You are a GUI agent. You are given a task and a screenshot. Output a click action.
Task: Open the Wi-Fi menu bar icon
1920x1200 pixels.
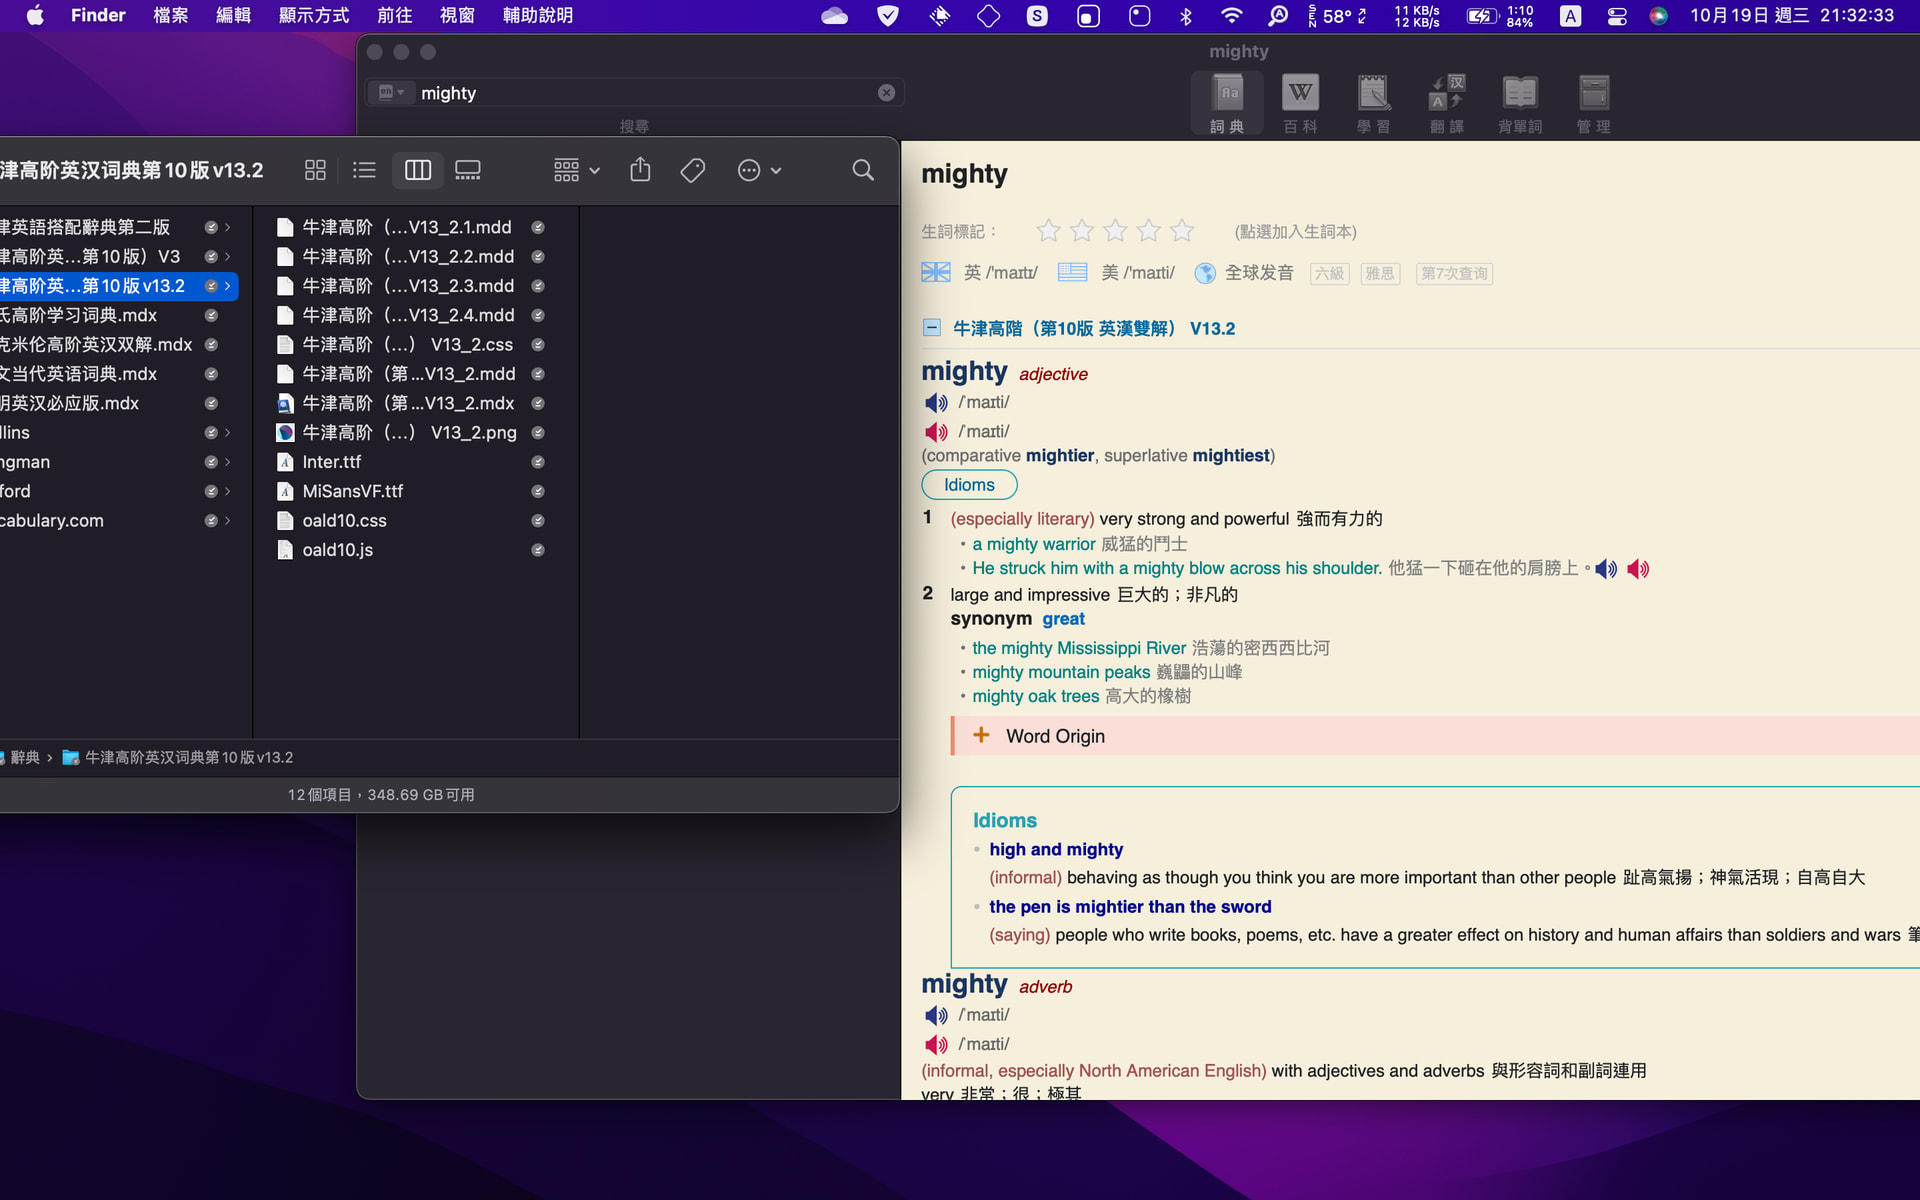click(x=1231, y=16)
